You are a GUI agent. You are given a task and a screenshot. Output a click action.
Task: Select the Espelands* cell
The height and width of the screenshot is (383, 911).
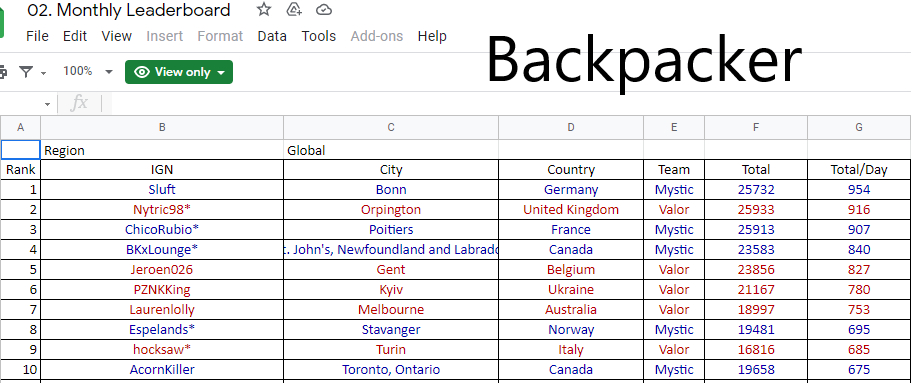point(162,330)
